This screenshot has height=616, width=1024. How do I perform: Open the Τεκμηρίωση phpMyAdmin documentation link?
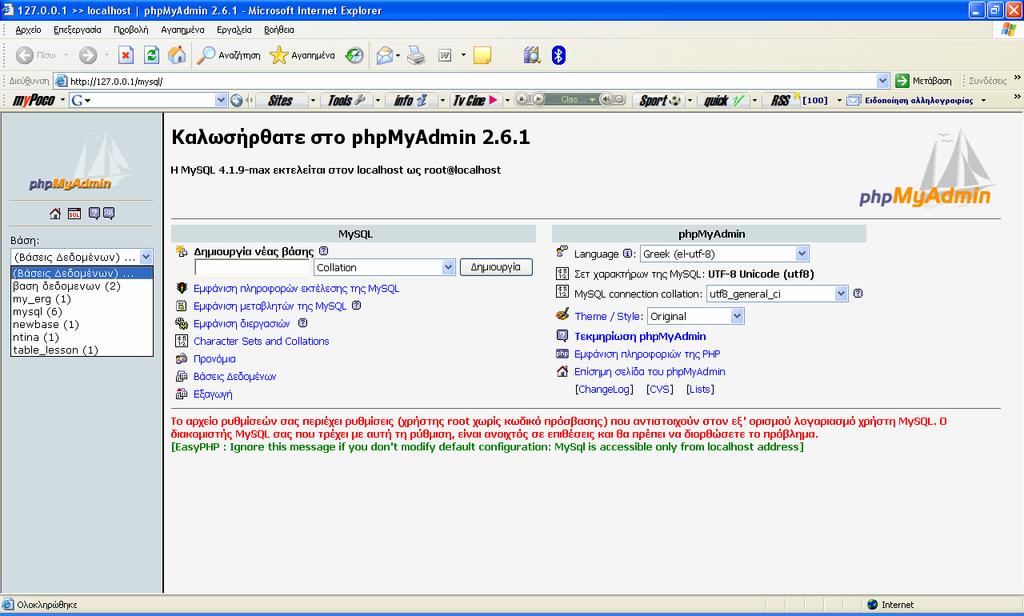[x=640, y=336]
